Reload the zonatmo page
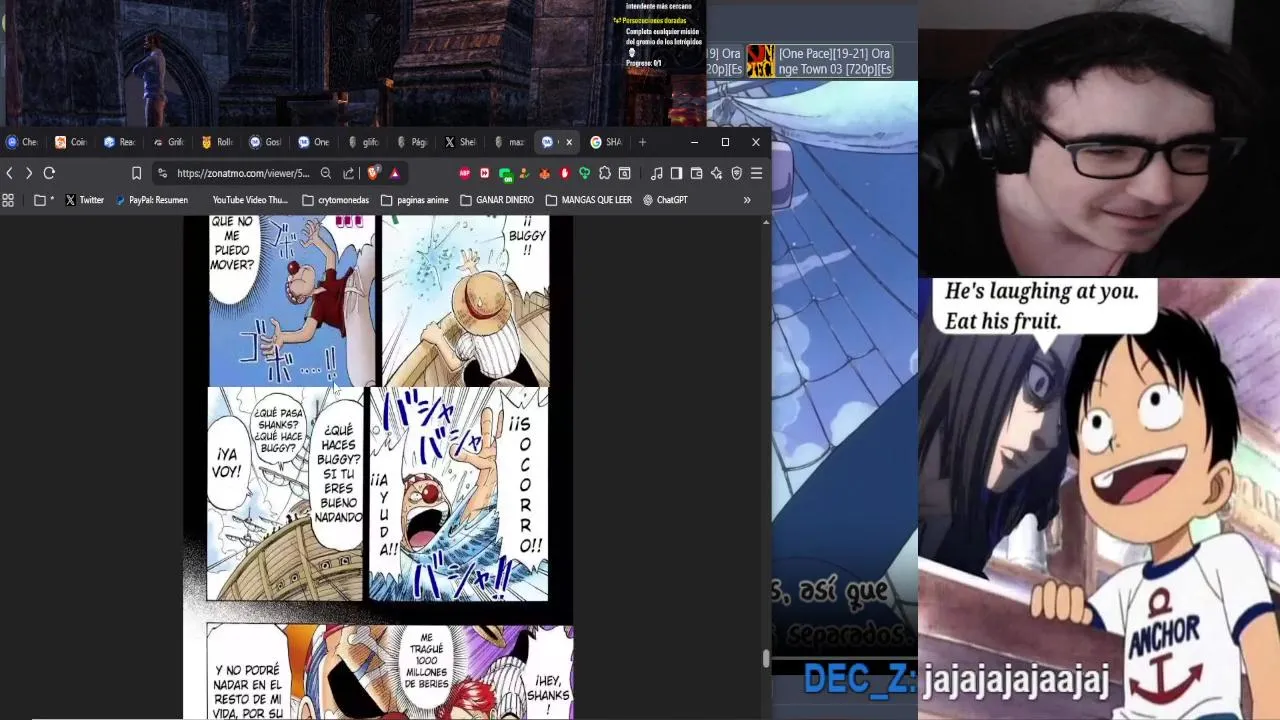This screenshot has width=1280, height=720. pos(49,173)
